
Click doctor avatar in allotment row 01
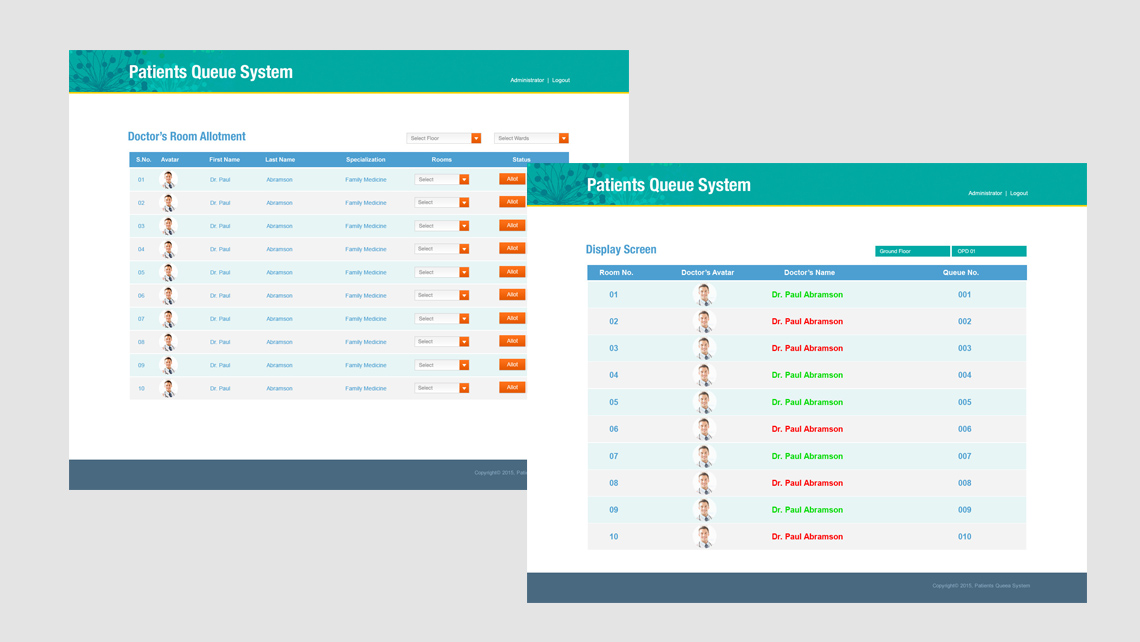[x=168, y=180]
